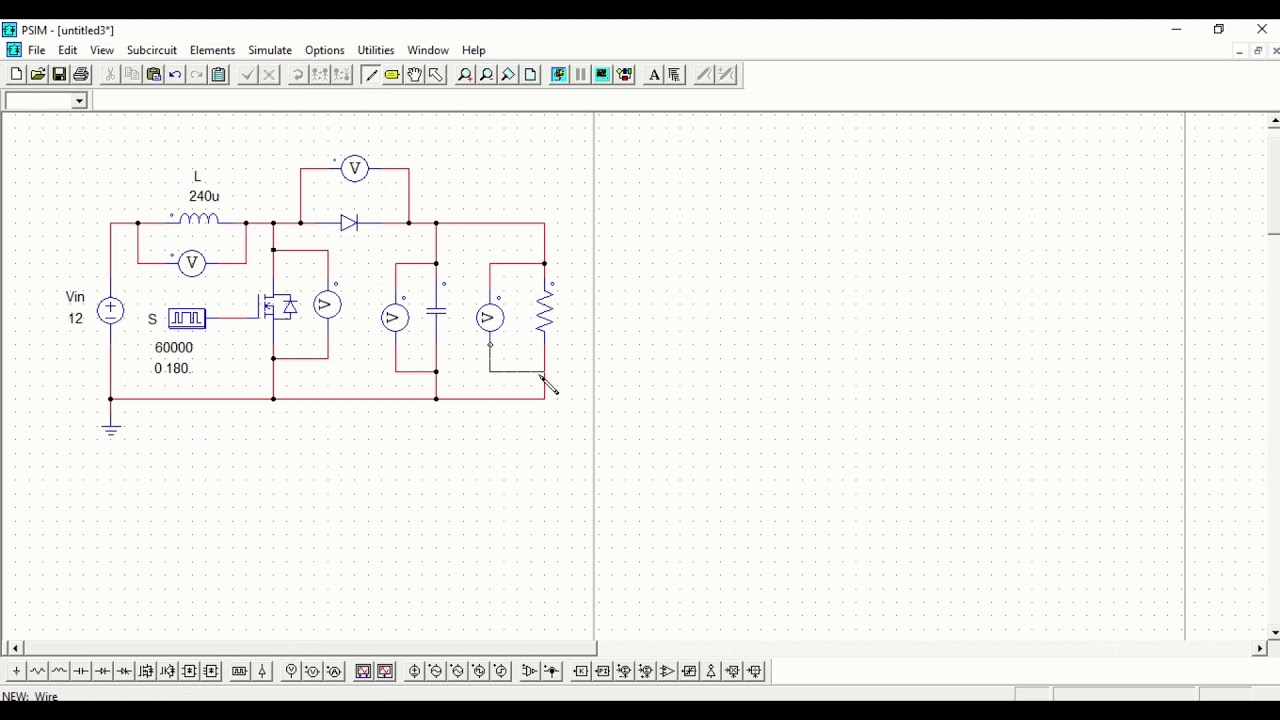The image size is (1280, 720).
Task: Open an existing schematic file
Action: tap(38, 74)
